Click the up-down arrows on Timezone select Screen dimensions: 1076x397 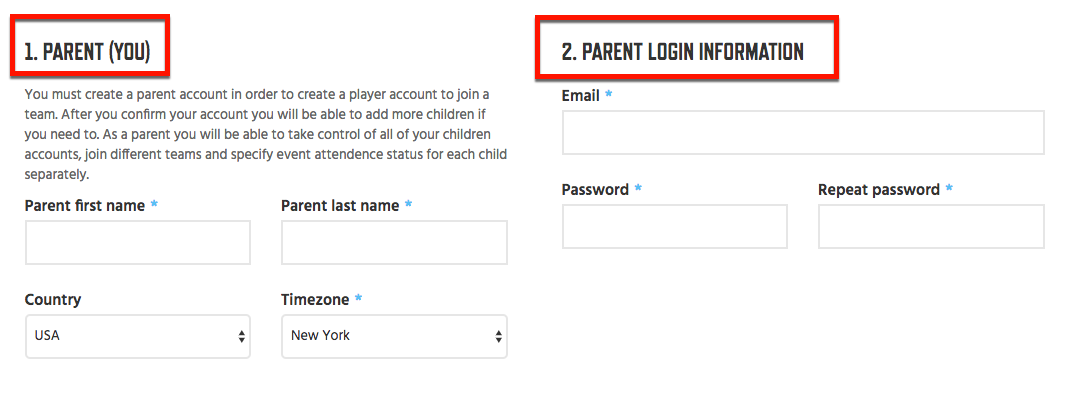click(x=498, y=336)
